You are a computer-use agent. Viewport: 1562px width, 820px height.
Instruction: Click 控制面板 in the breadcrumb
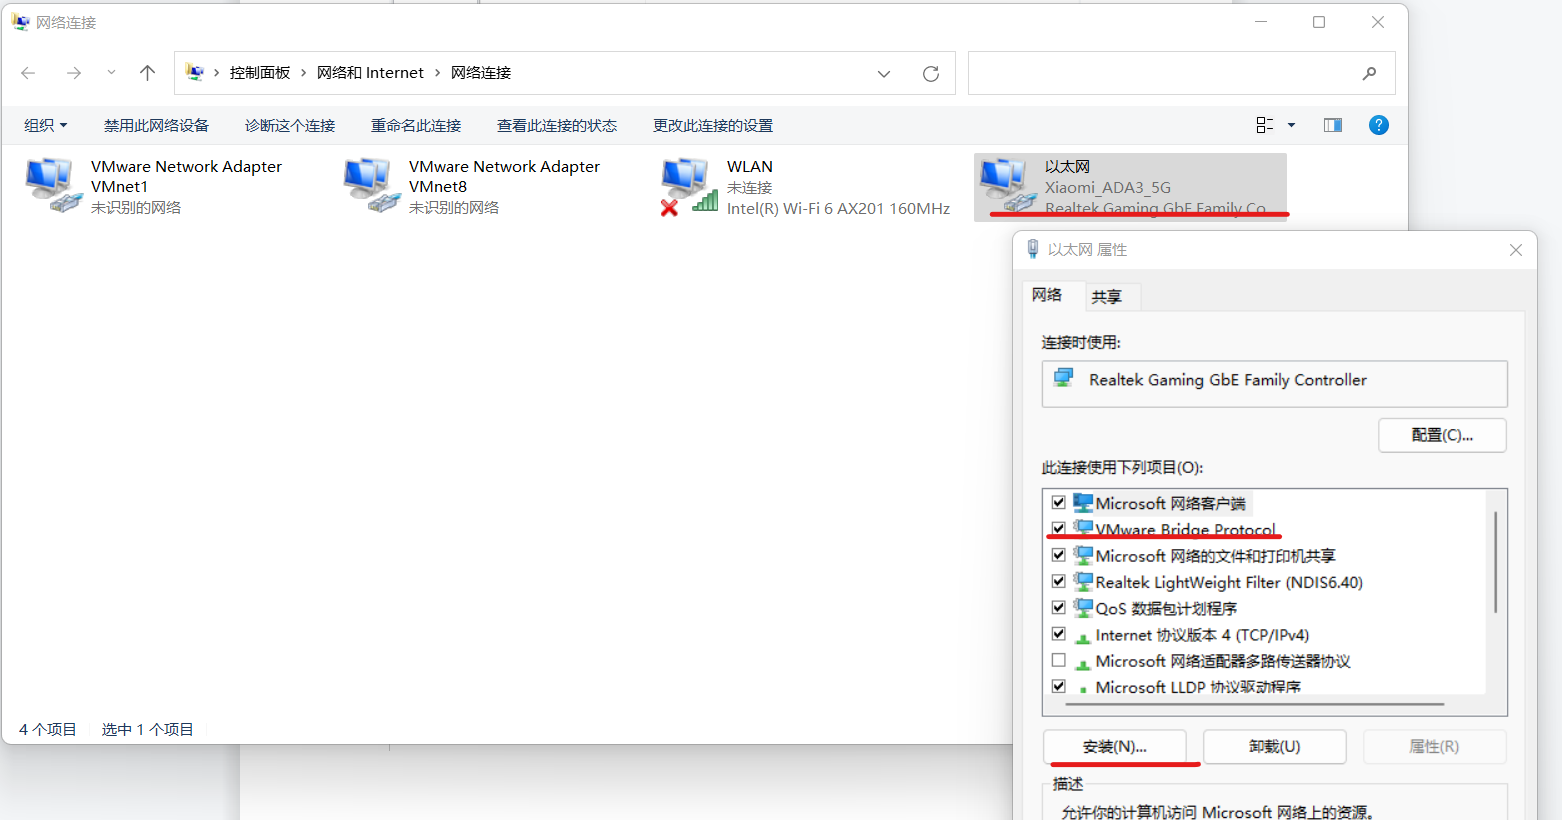coord(260,73)
